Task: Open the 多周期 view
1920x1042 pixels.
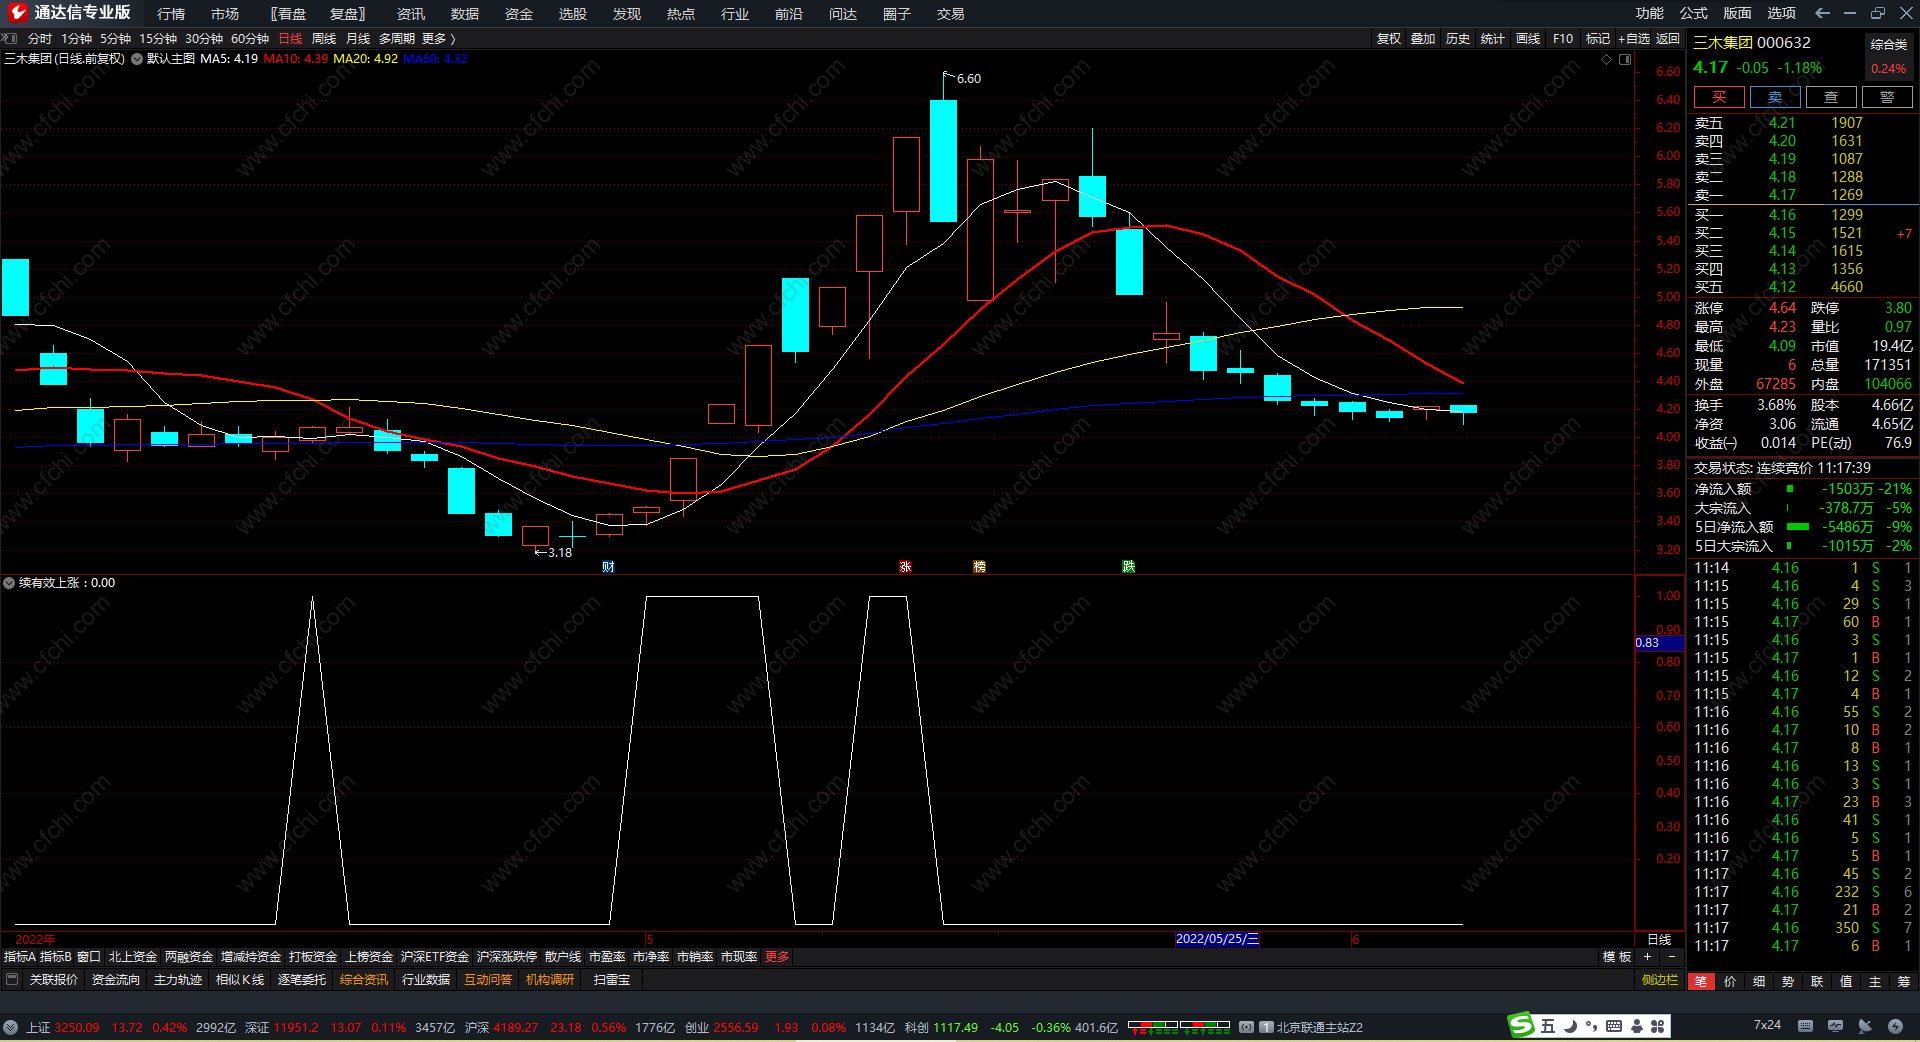Action: (396, 38)
